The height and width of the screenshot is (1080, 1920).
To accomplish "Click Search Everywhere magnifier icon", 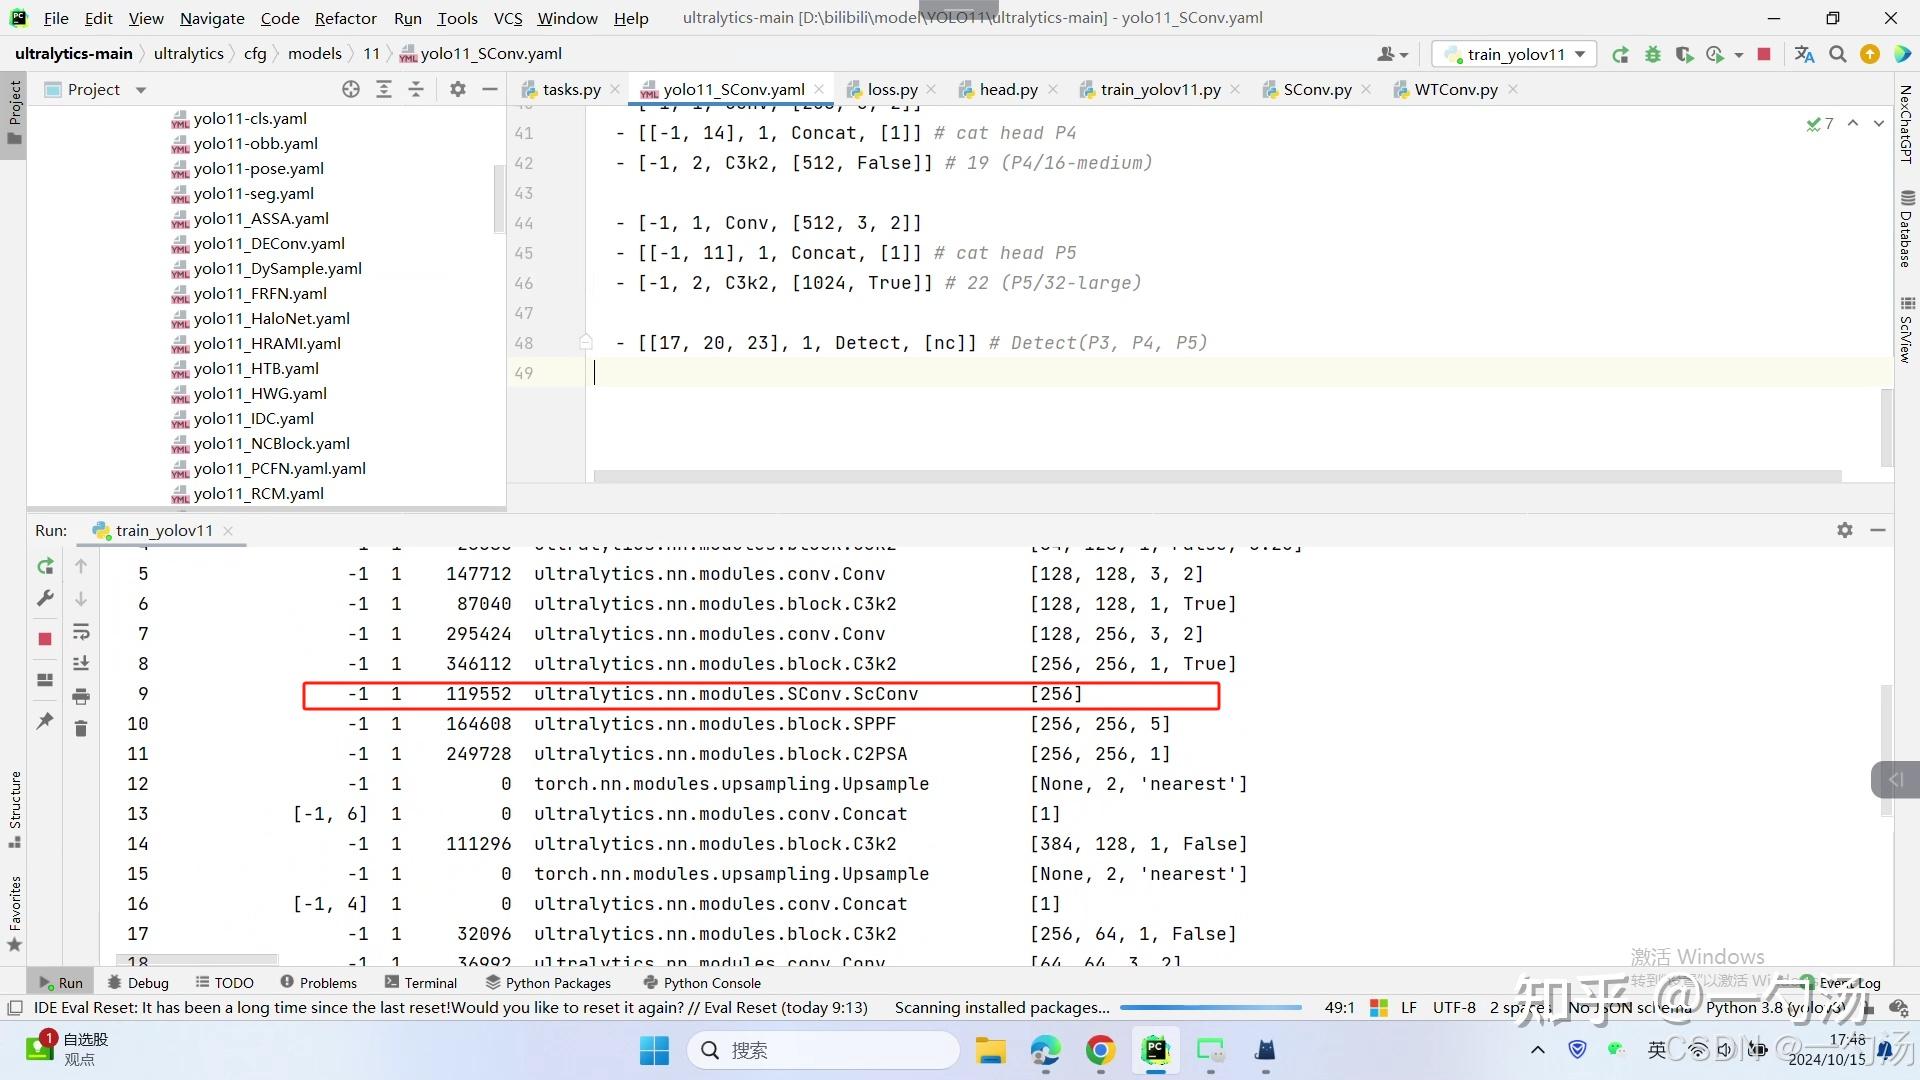I will 1837,54.
